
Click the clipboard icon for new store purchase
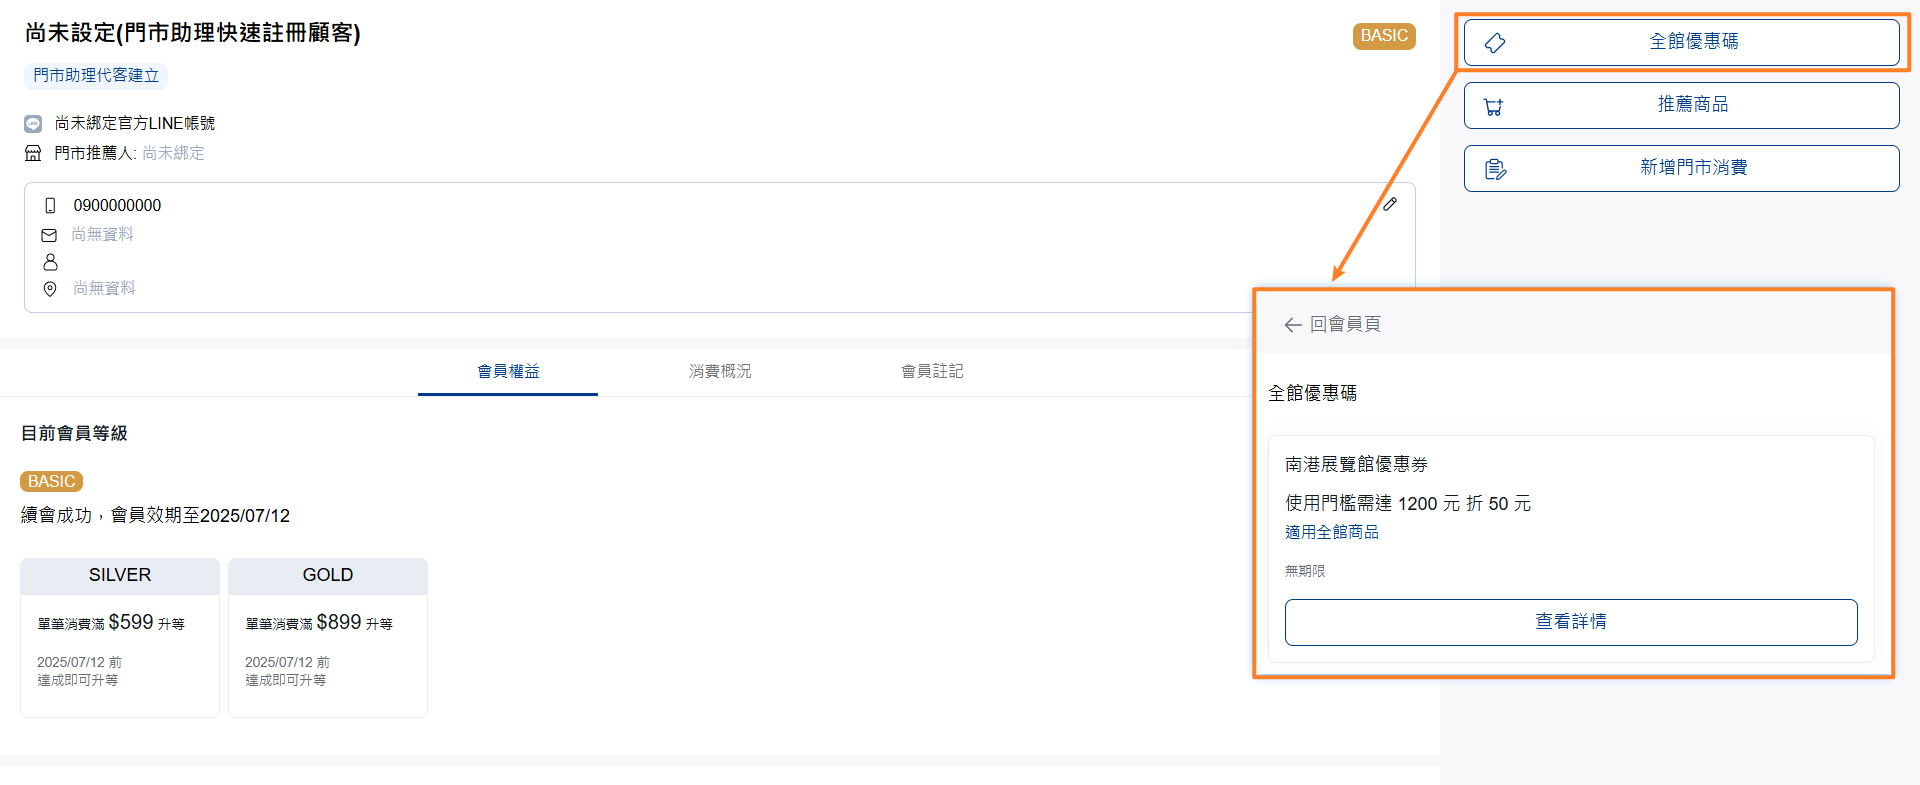[x=1495, y=169]
